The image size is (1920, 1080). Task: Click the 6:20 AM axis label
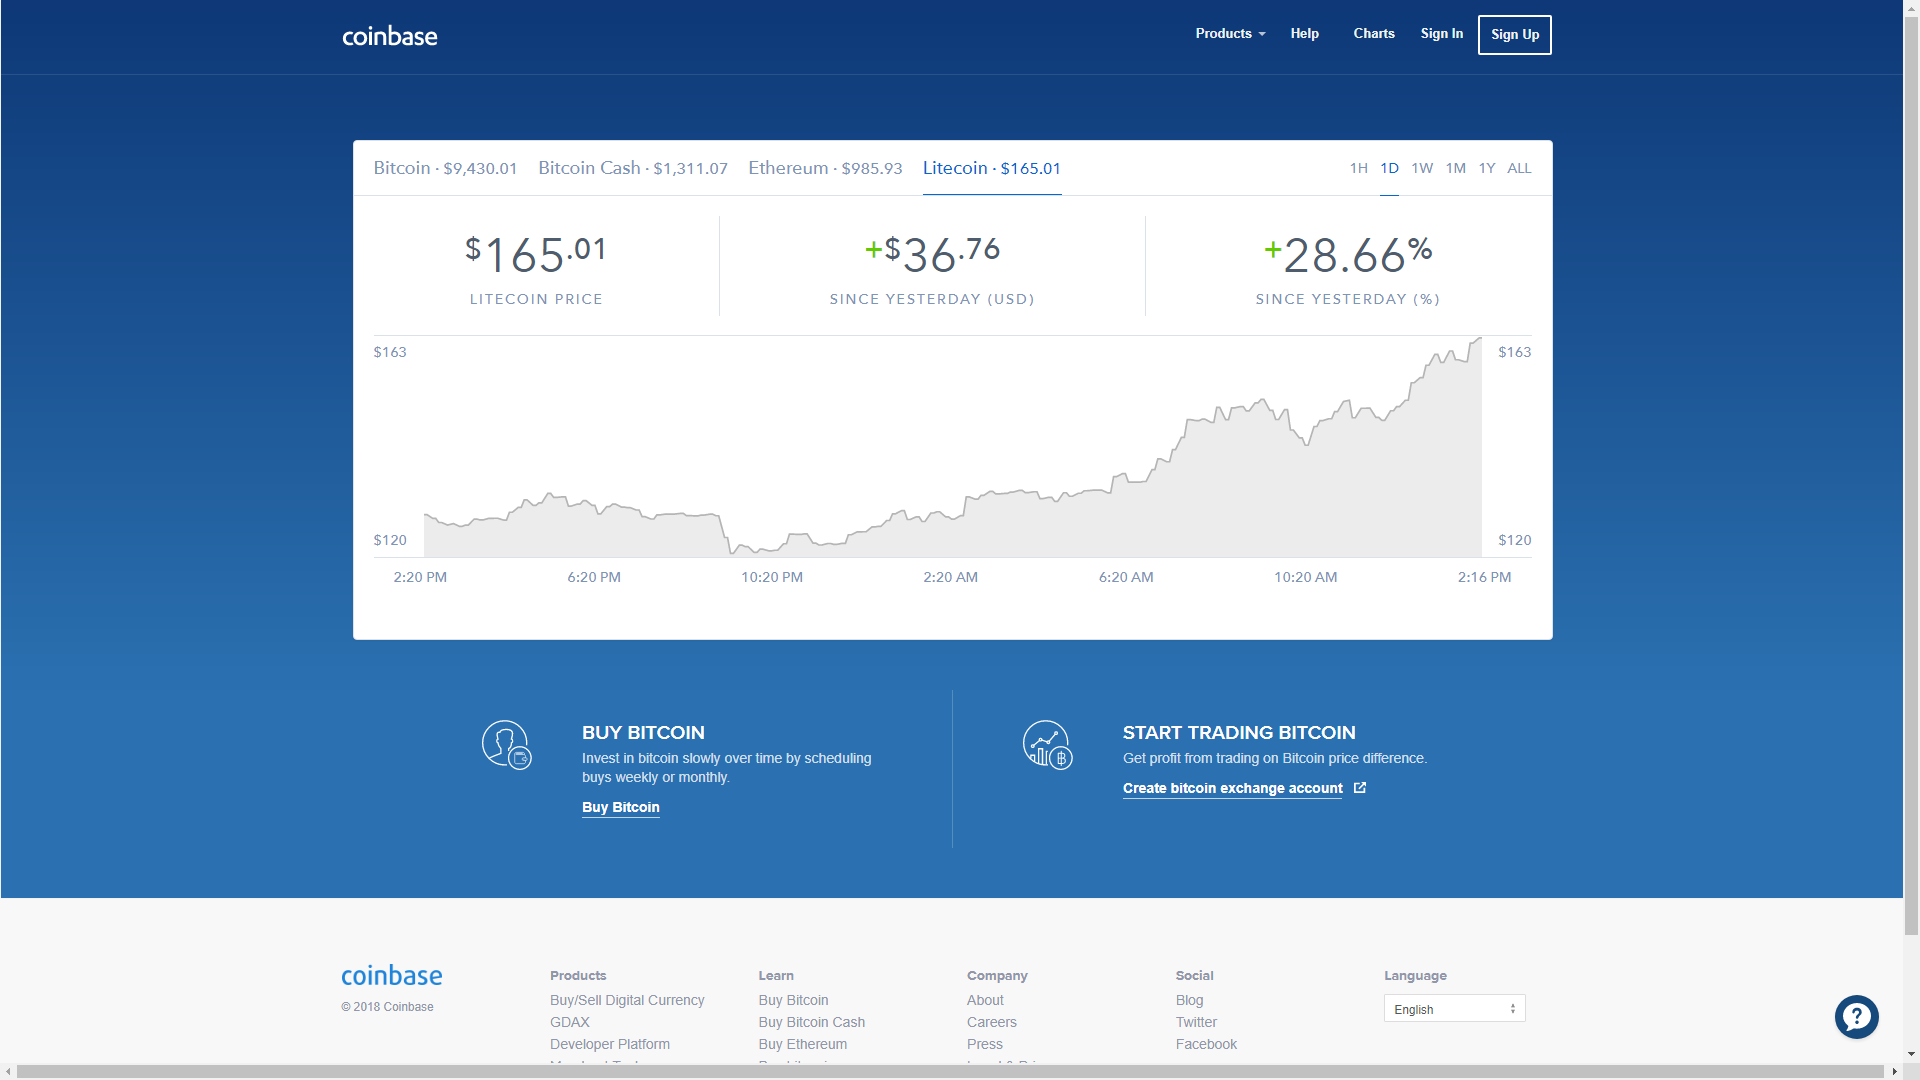click(x=1126, y=577)
